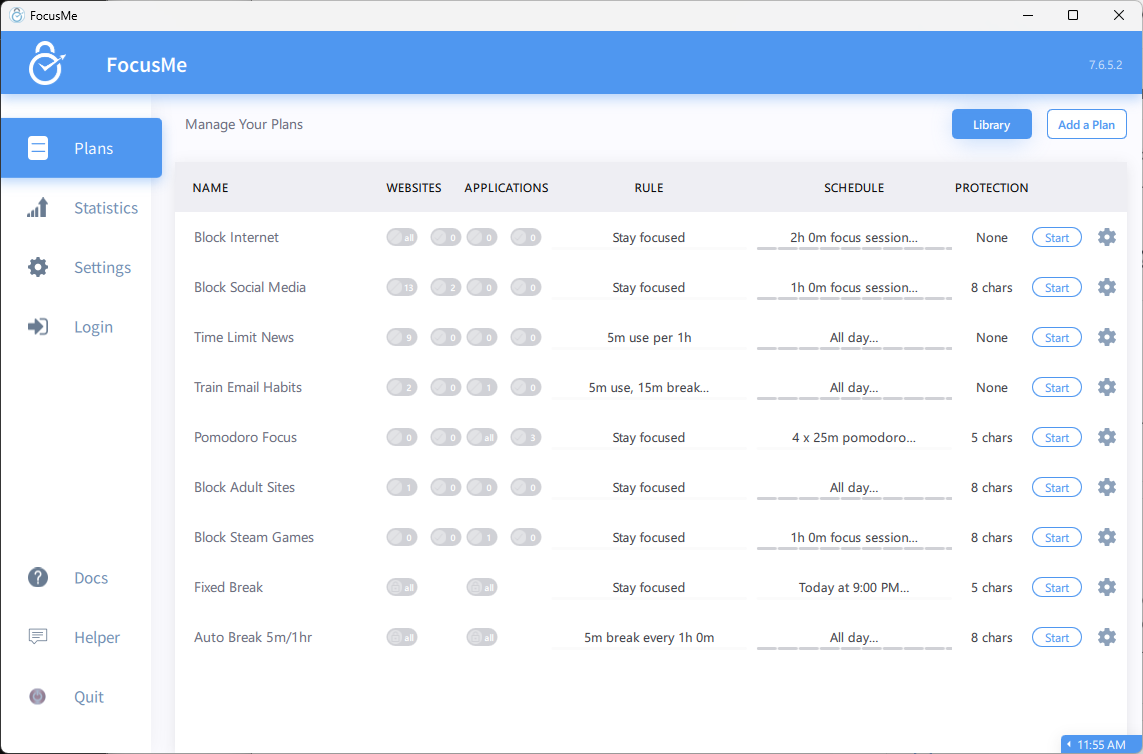Open settings gear for Pomodoro Focus plan
The width and height of the screenshot is (1143, 754).
(x=1107, y=437)
